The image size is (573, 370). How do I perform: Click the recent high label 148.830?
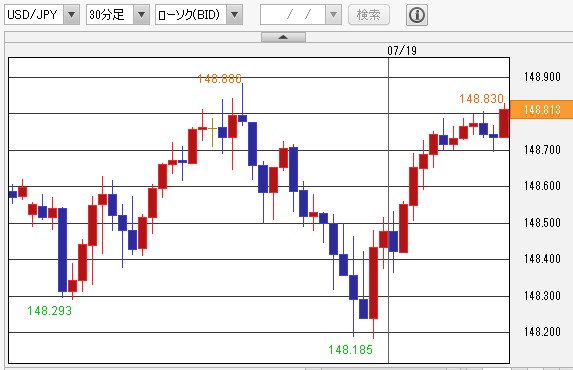pos(482,98)
